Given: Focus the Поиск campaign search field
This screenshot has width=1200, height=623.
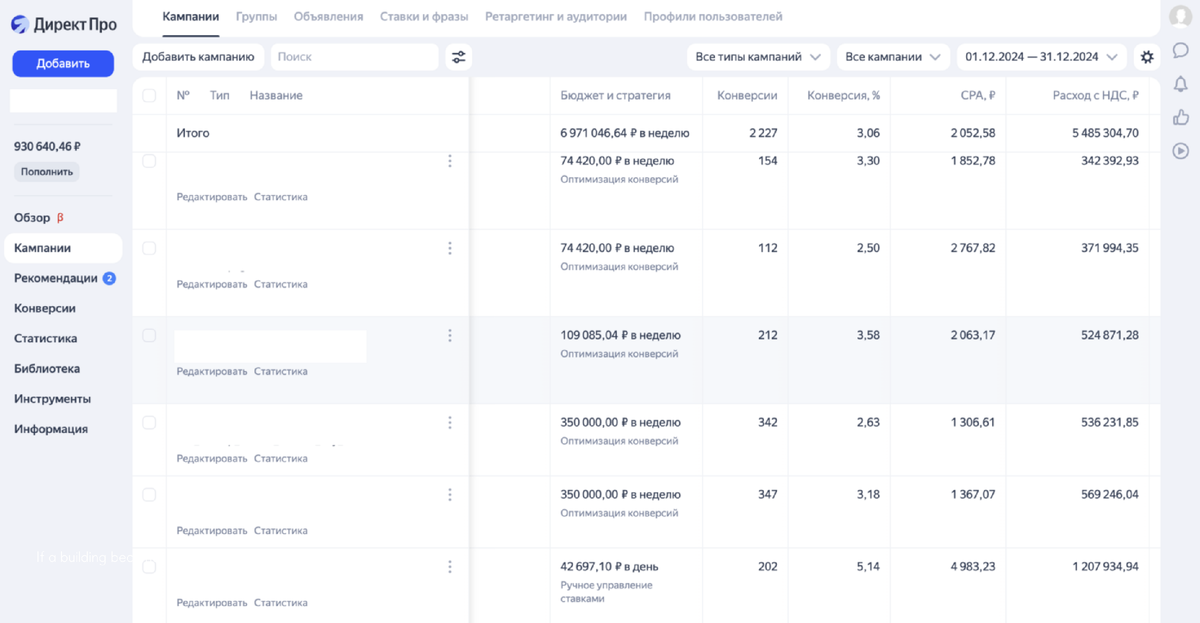Looking at the screenshot, I should [354, 57].
